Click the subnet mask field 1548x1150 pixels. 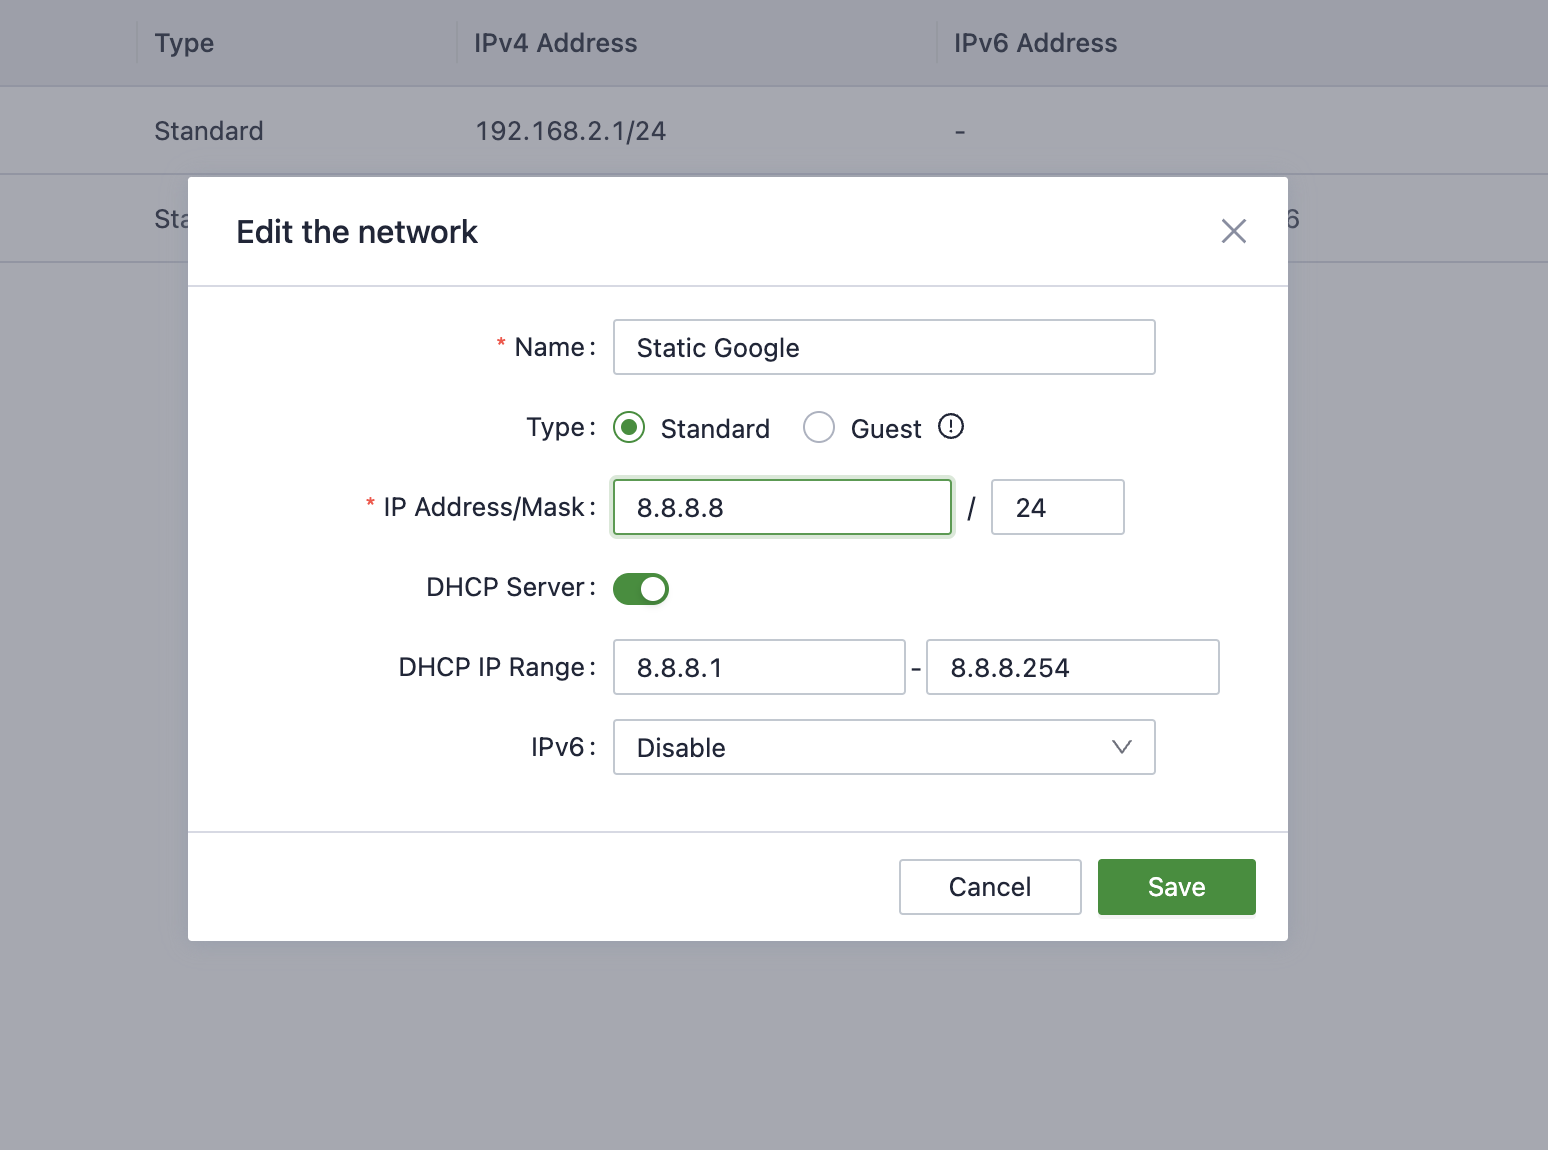1057,507
